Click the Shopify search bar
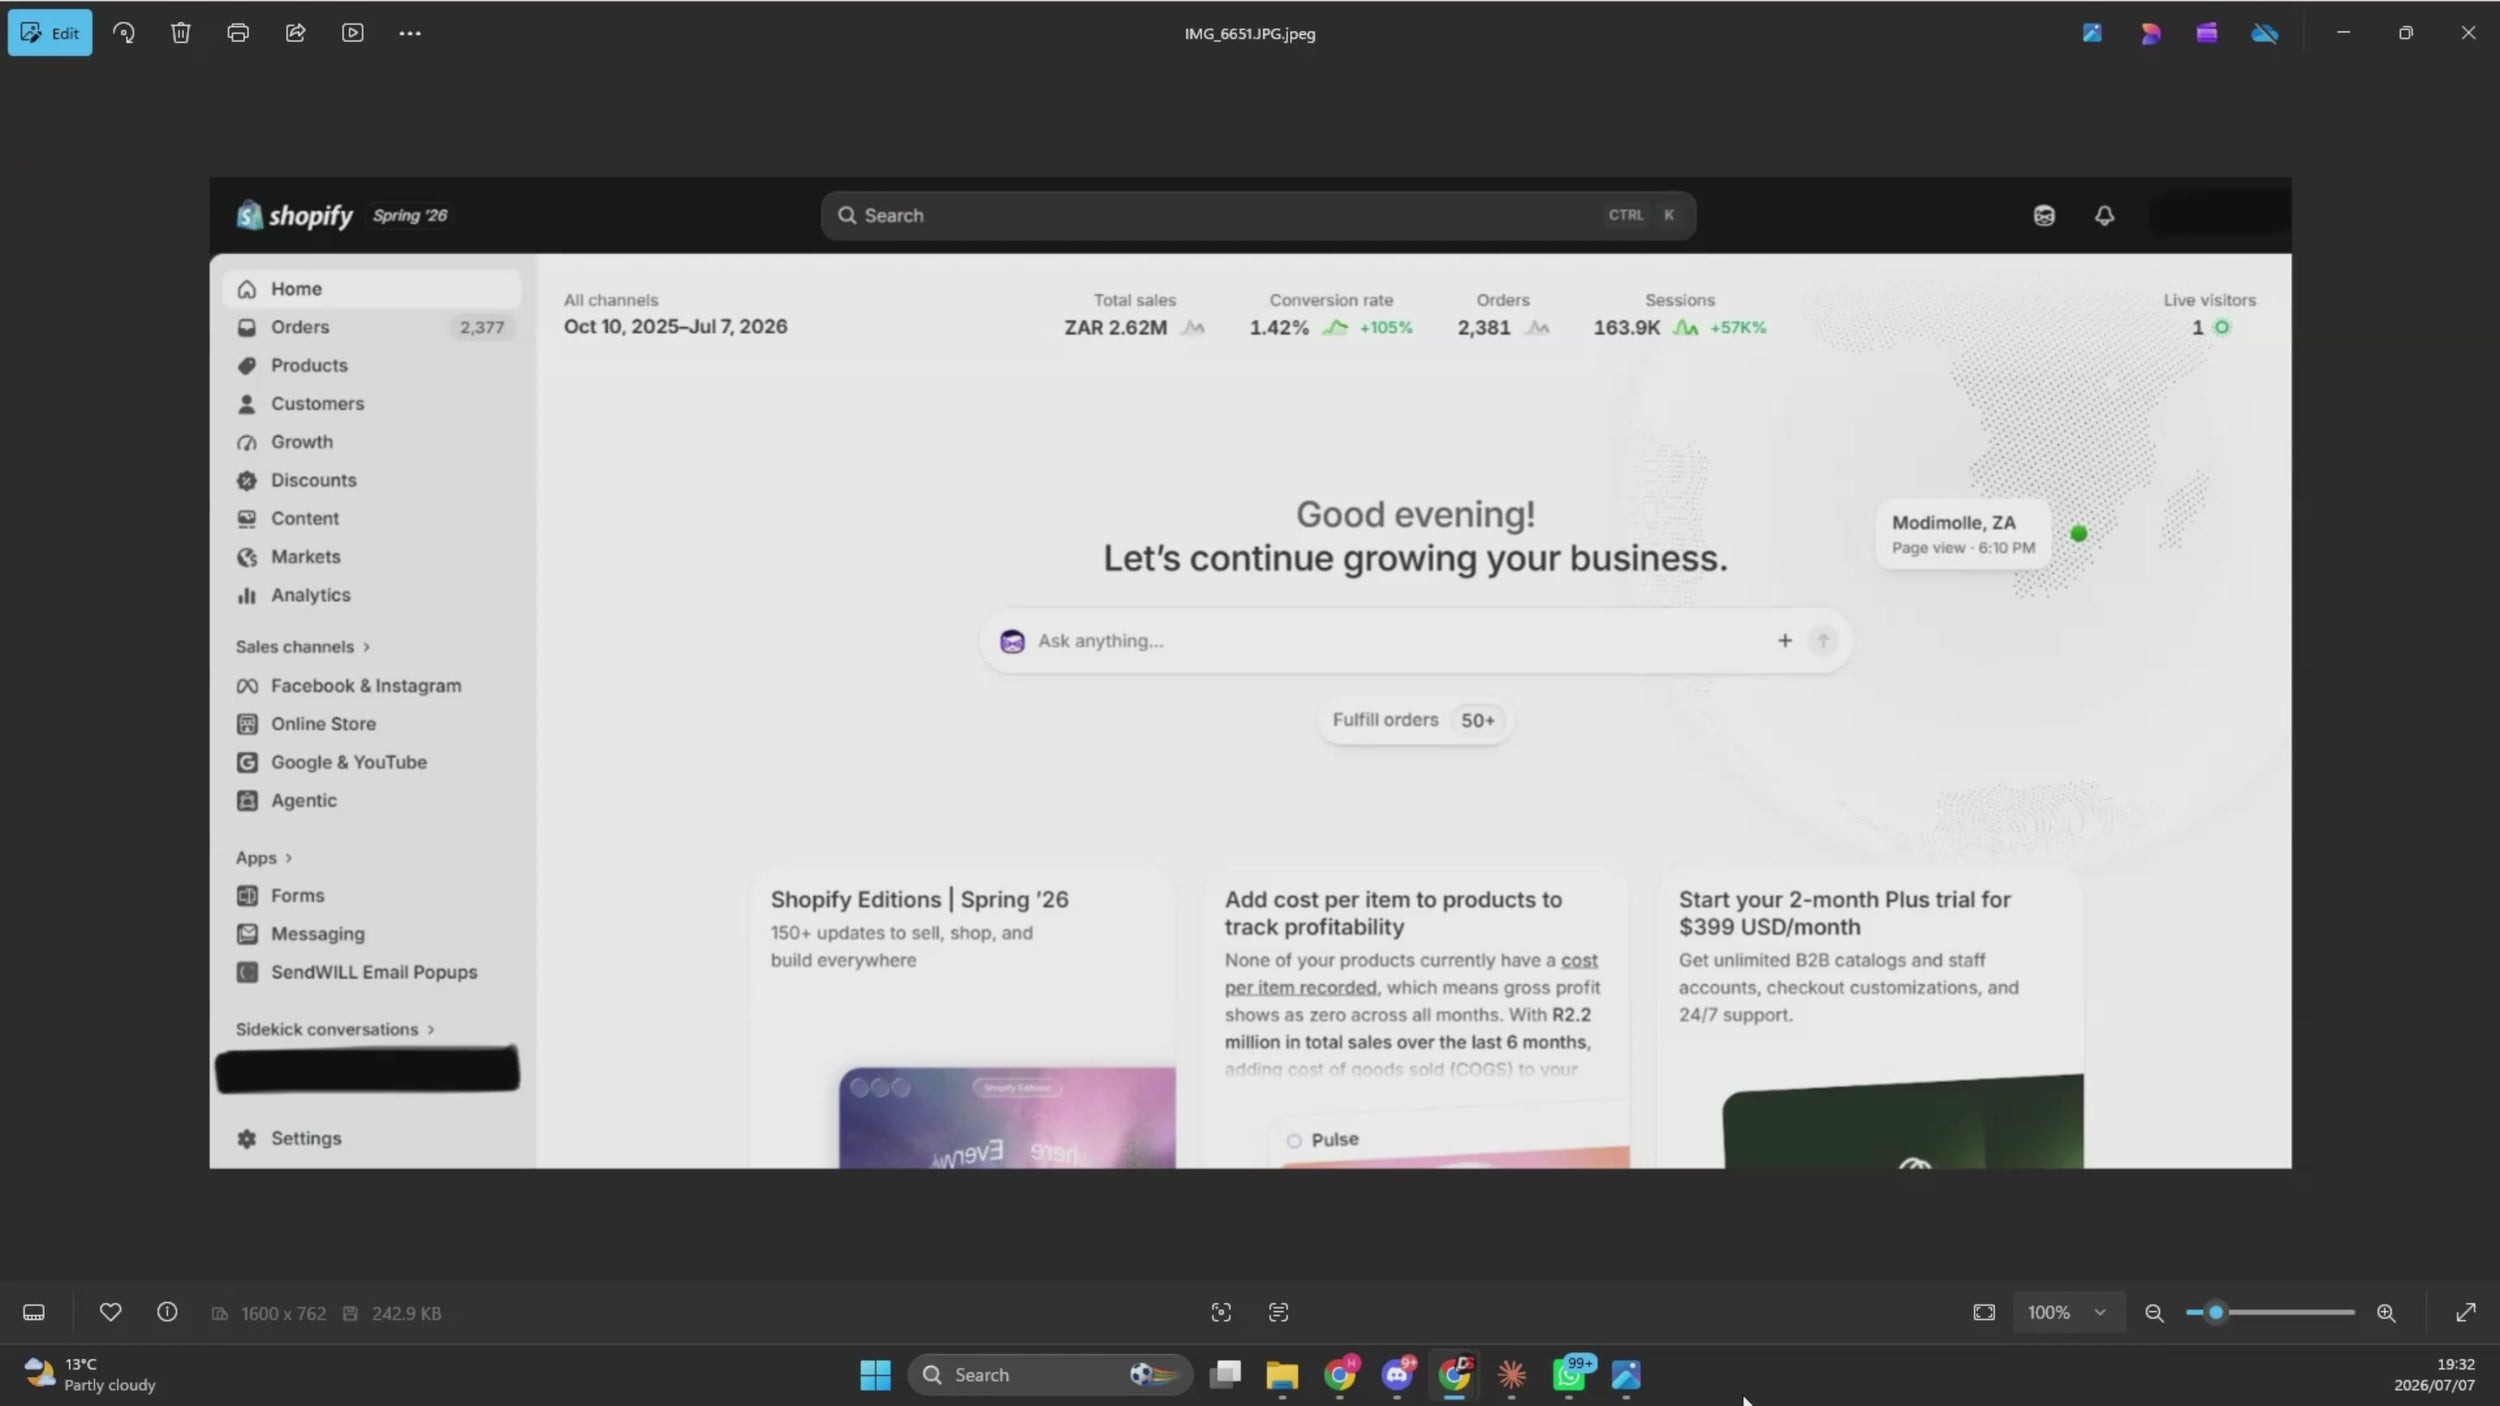 tap(1258, 215)
